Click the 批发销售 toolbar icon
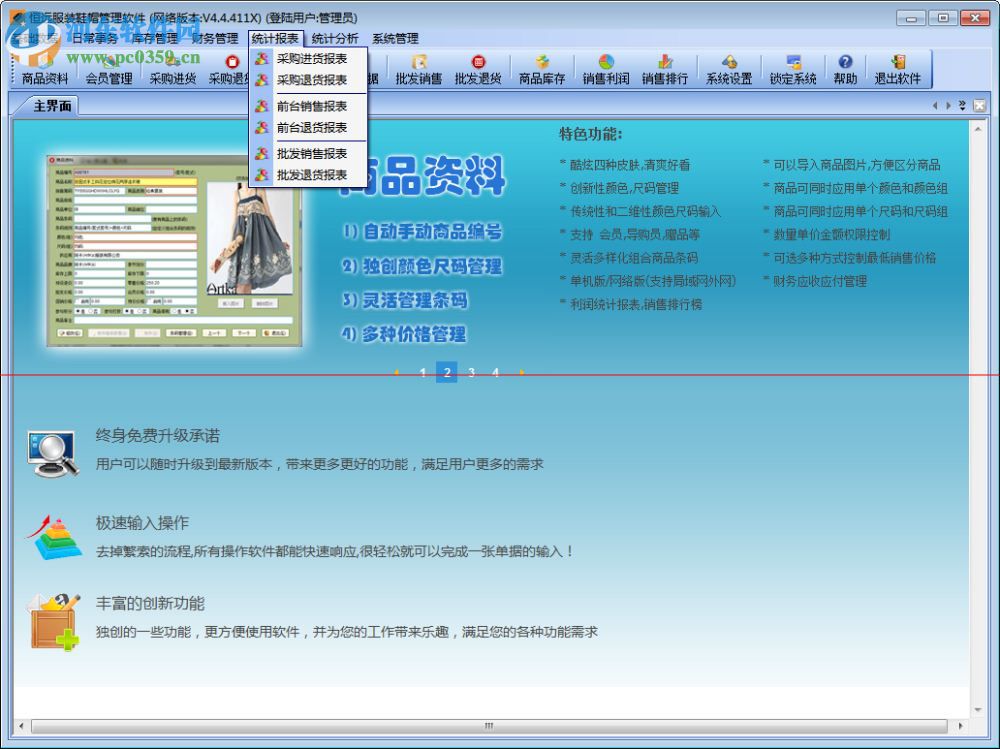This screenshot has height=749, width=1000. (x=421, y=72)
